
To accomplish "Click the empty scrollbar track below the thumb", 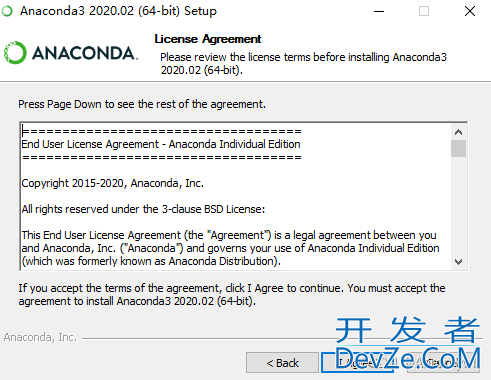I will [458, 205].
